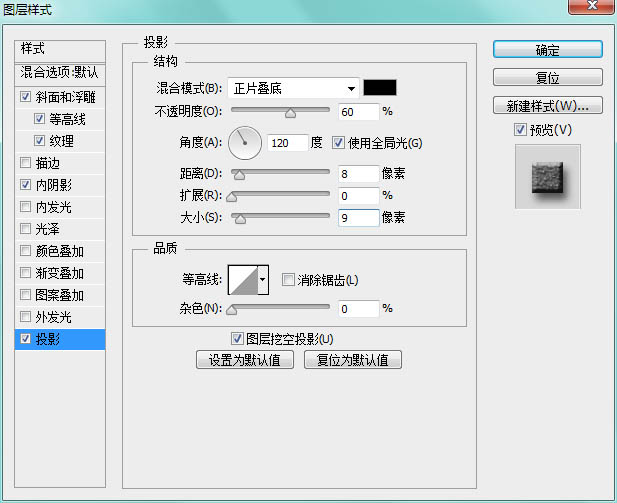Toggle 图层挖空投影 checkbox
Viewport: 617px width, 503px height.
coord(237,338)
